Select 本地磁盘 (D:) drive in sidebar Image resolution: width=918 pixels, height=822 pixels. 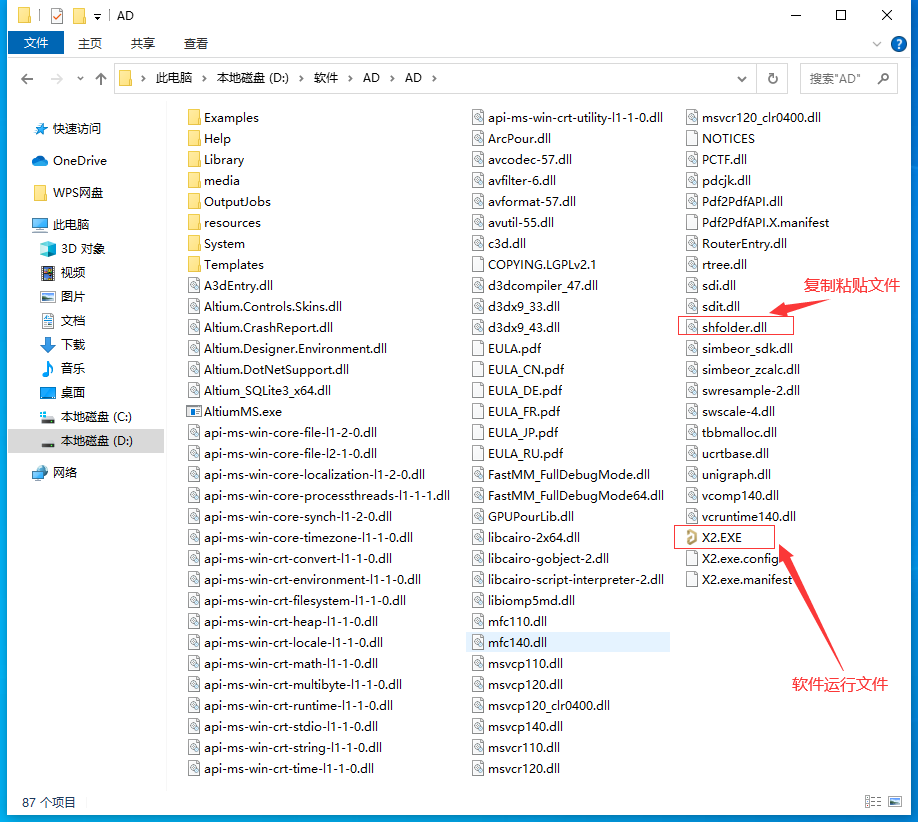[x=86, y=441]
